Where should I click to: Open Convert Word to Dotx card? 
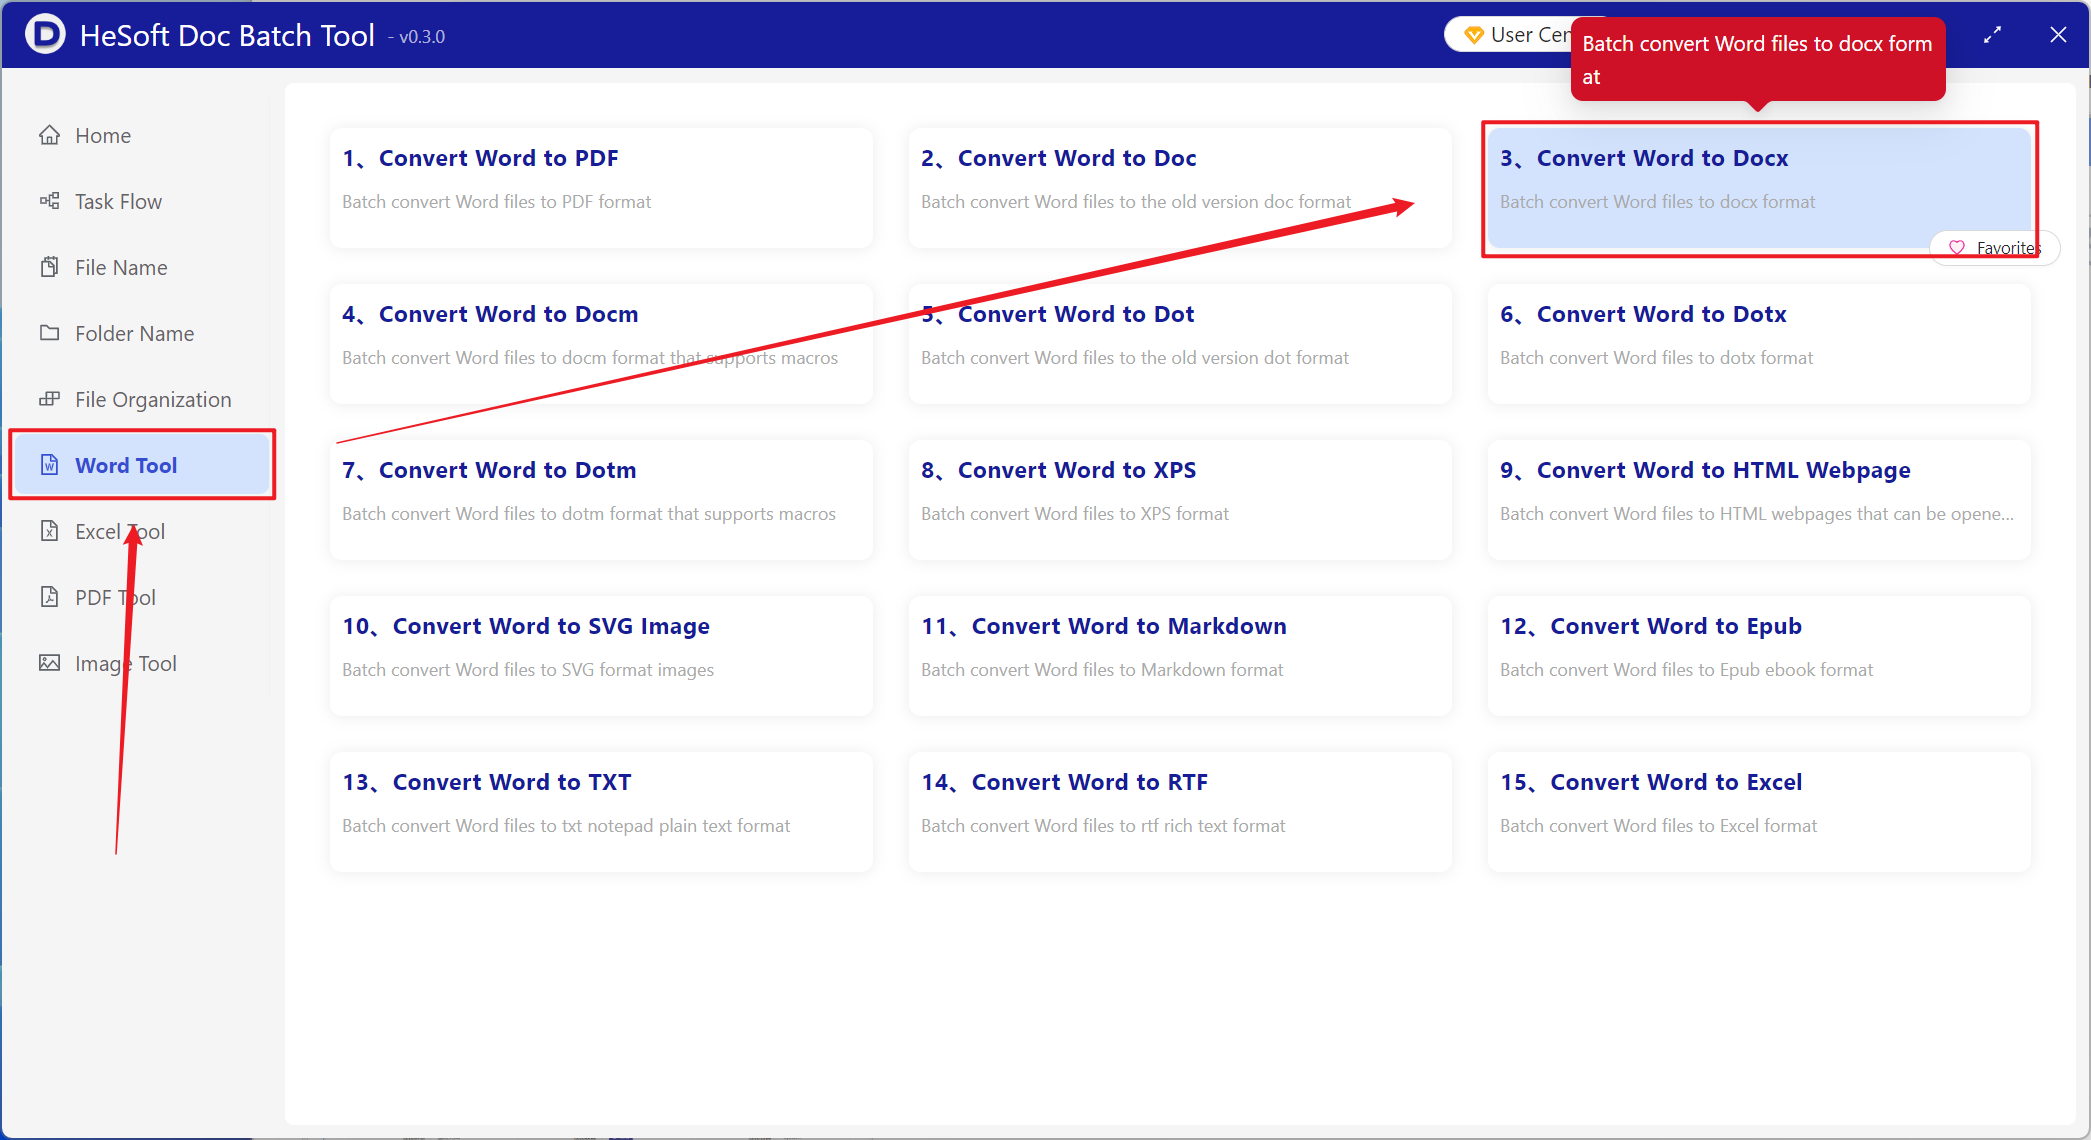click(1759, 343)
